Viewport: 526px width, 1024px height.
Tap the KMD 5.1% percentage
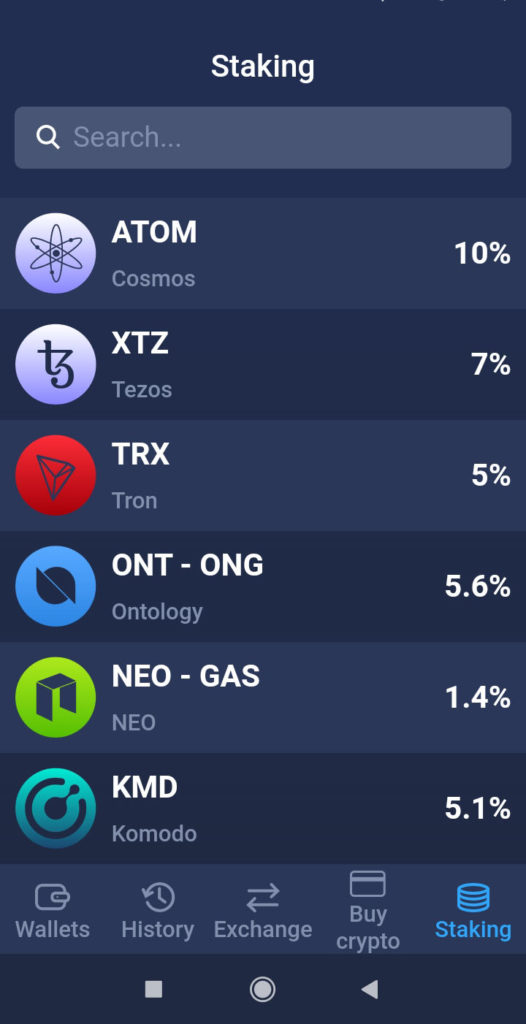coord(478,808)
